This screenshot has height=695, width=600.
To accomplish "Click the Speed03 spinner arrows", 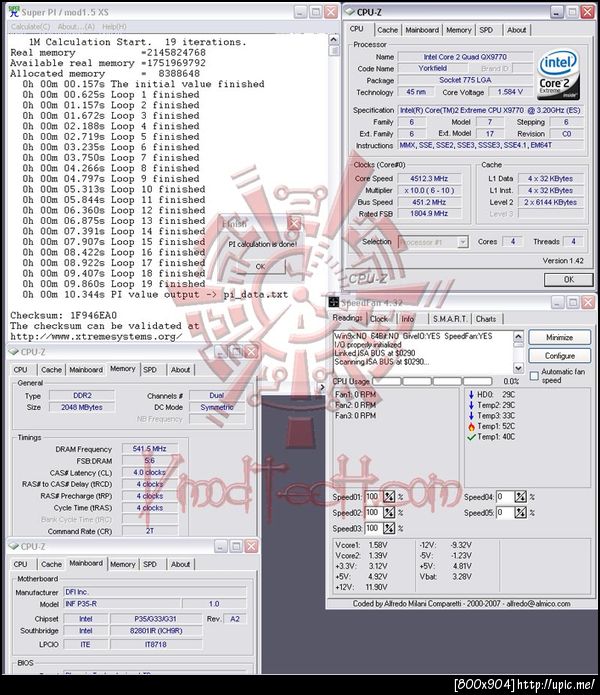I will click(389, 528).
